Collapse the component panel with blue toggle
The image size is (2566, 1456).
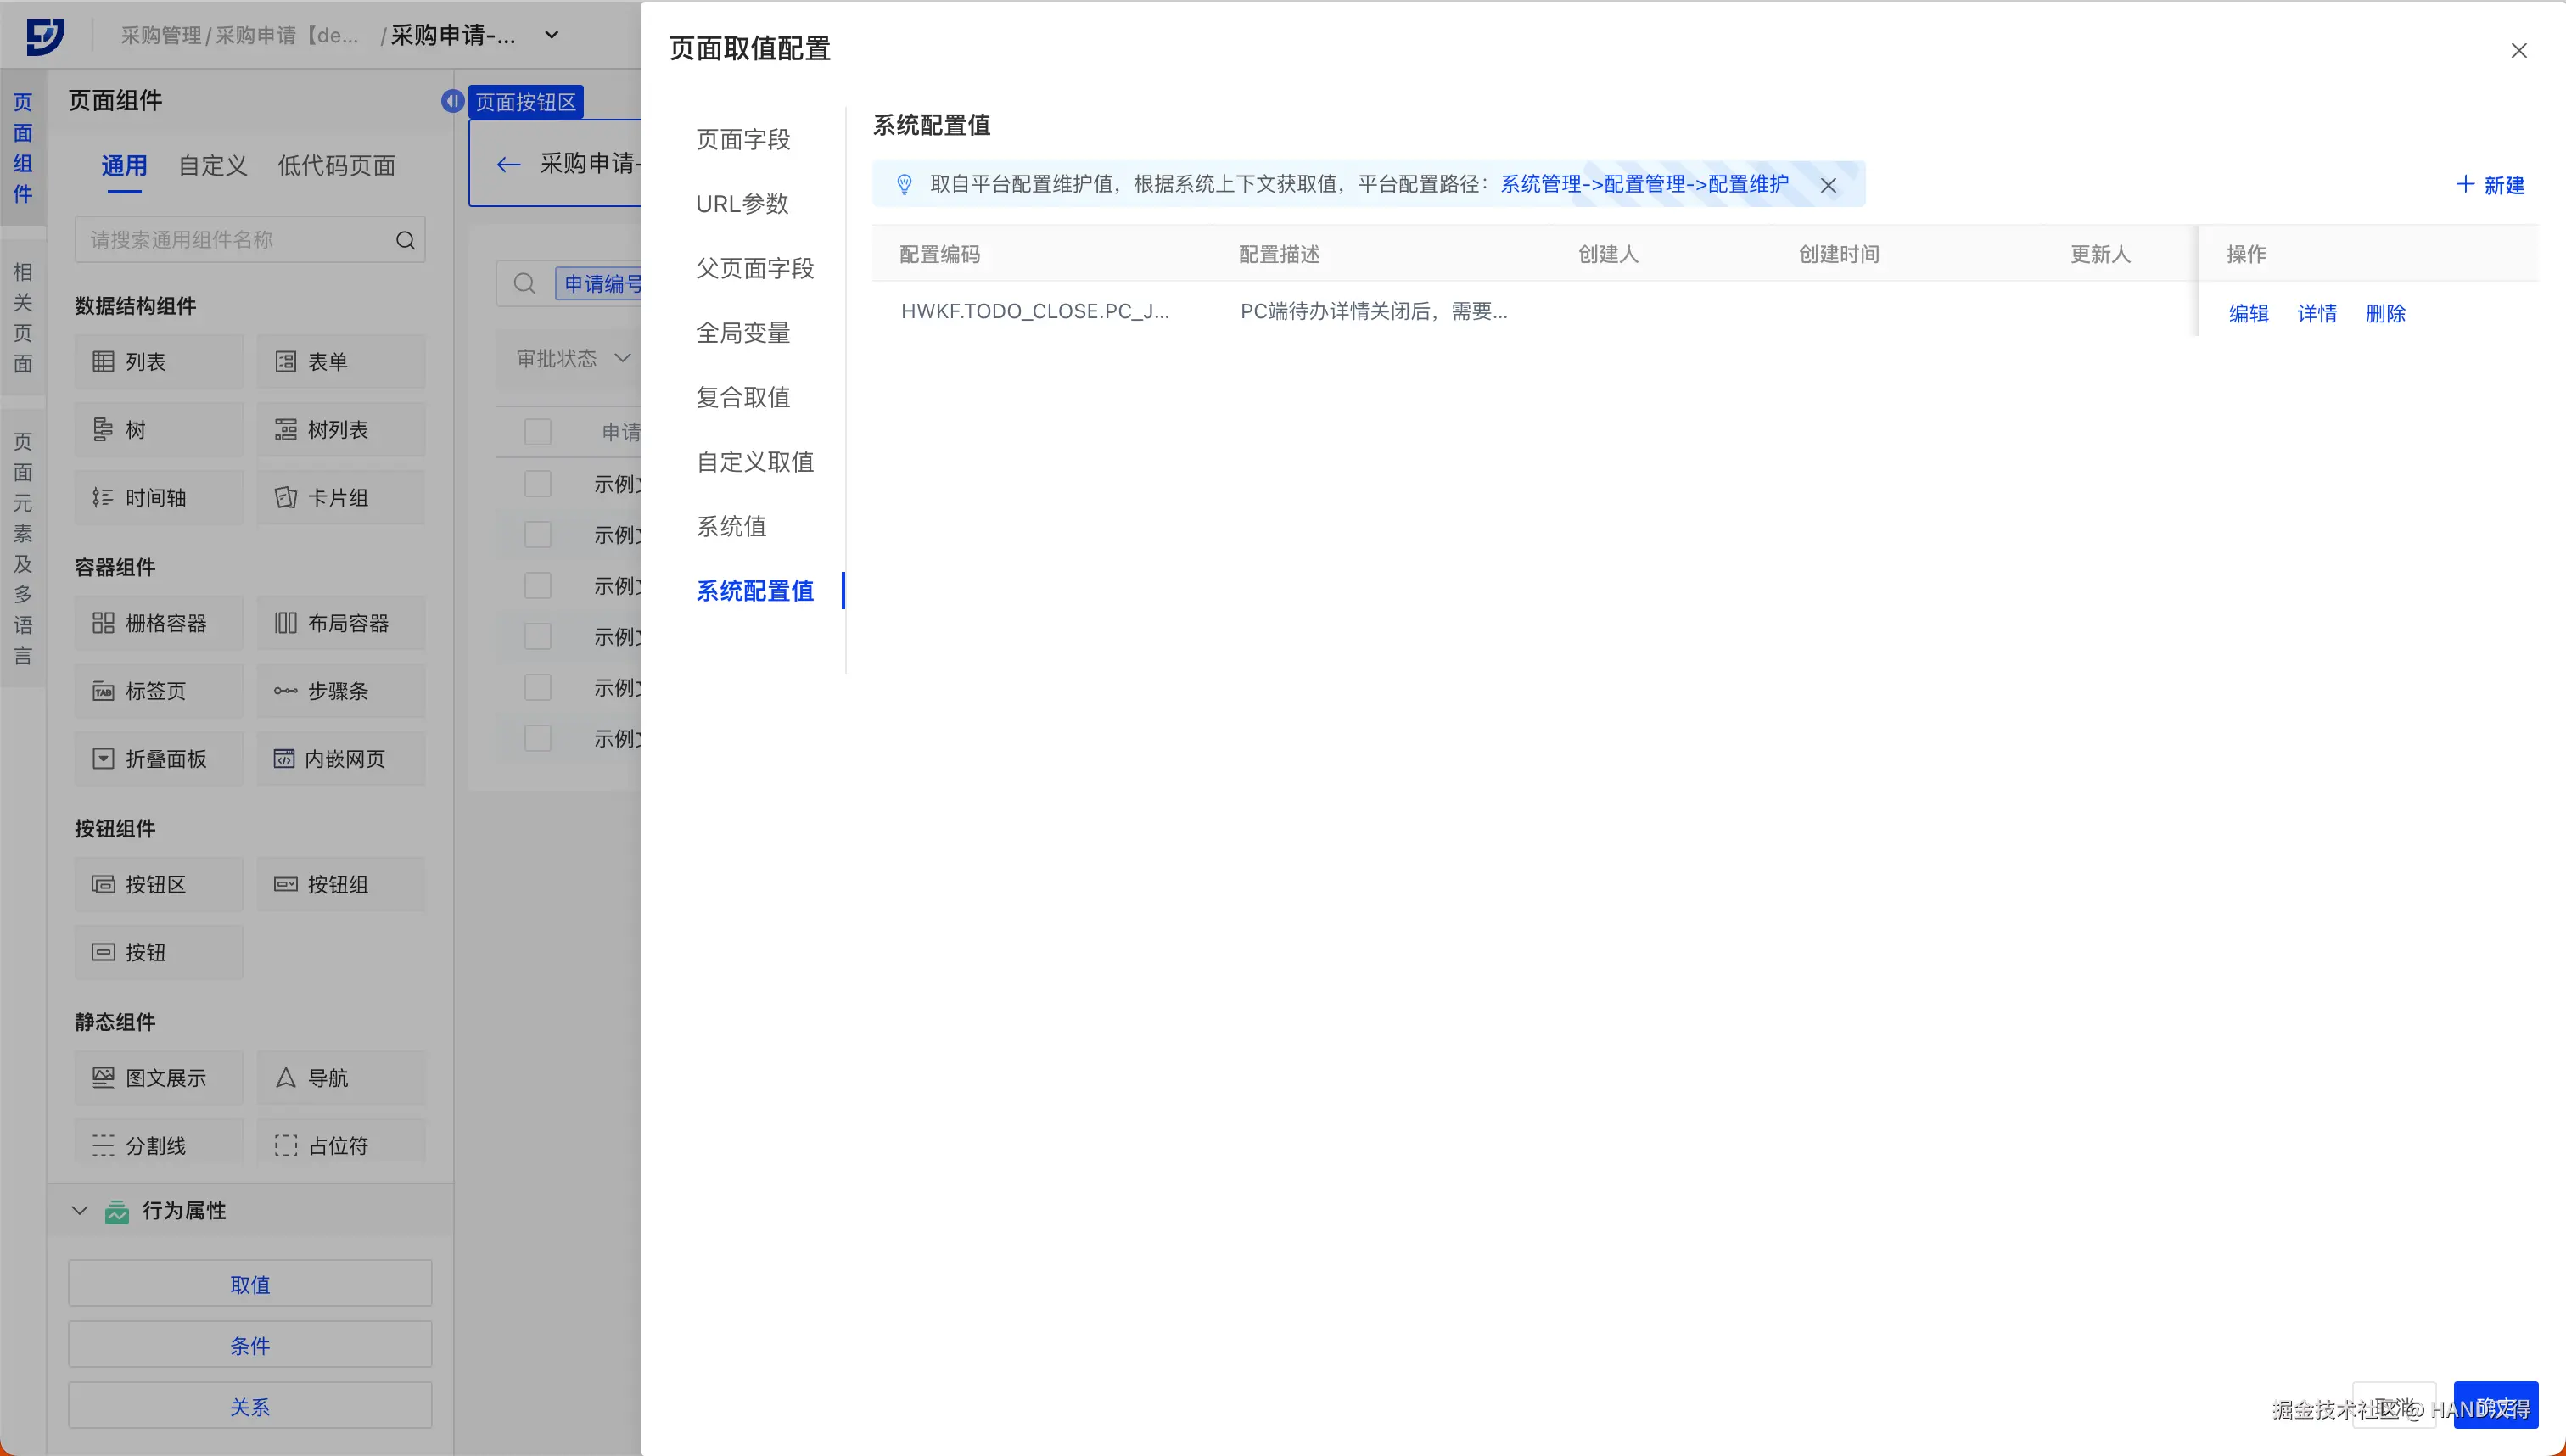452,101
